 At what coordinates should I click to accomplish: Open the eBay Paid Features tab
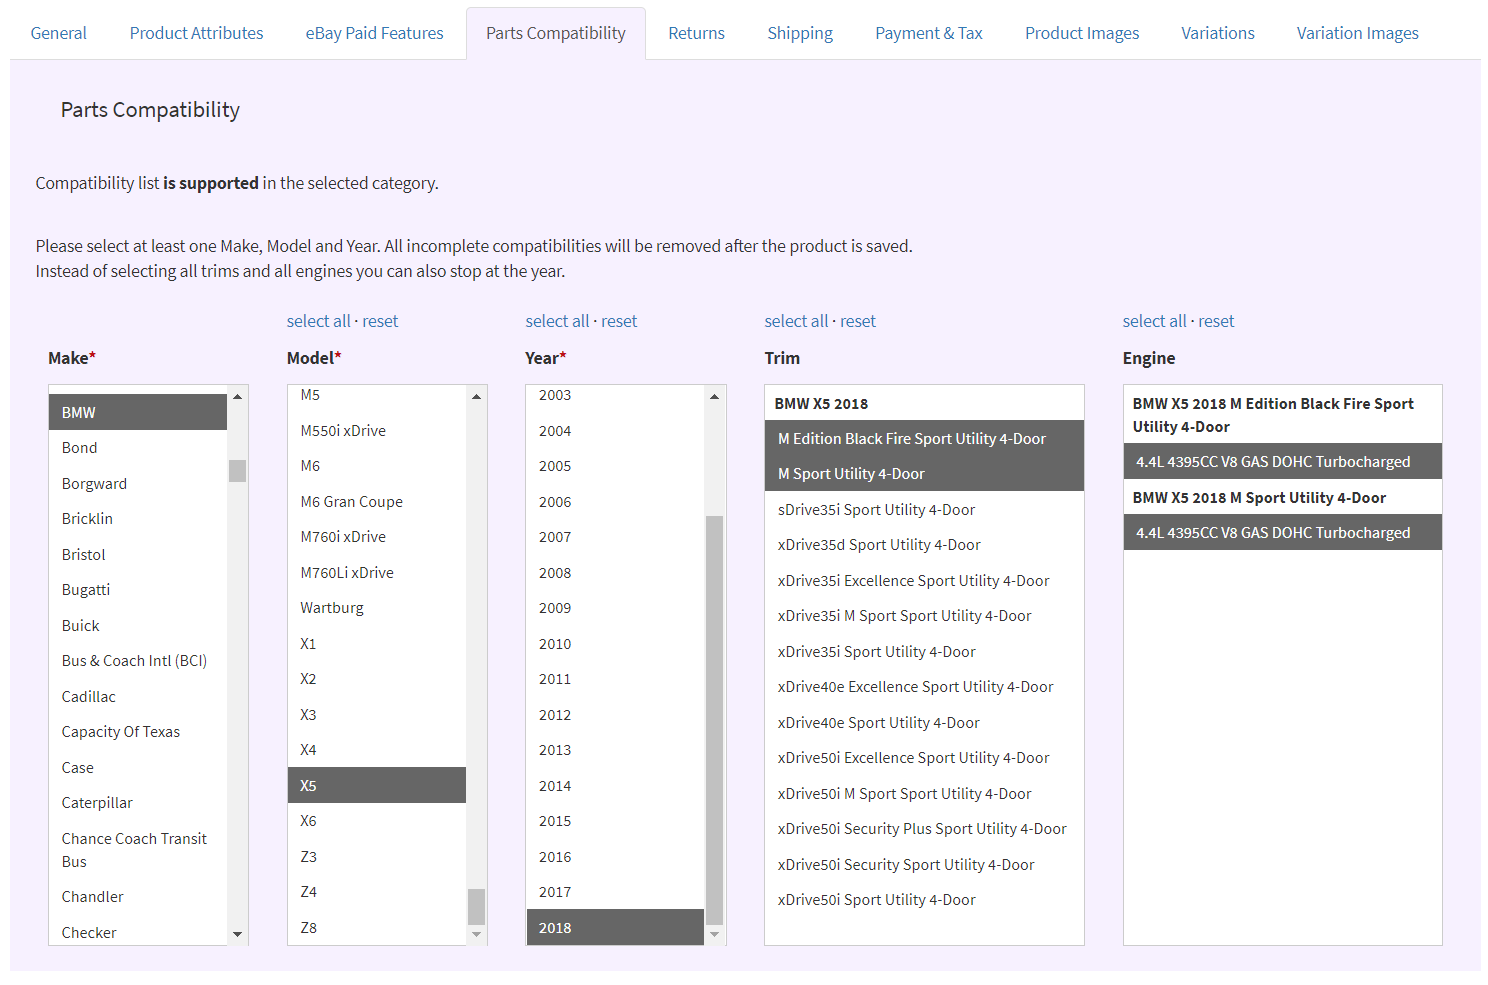tap(375, 33)
